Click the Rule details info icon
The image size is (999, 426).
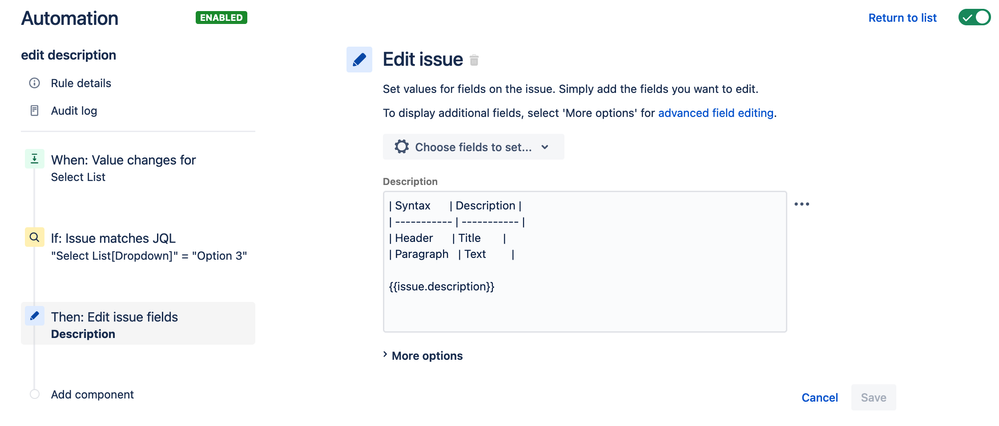pos(35,83)
